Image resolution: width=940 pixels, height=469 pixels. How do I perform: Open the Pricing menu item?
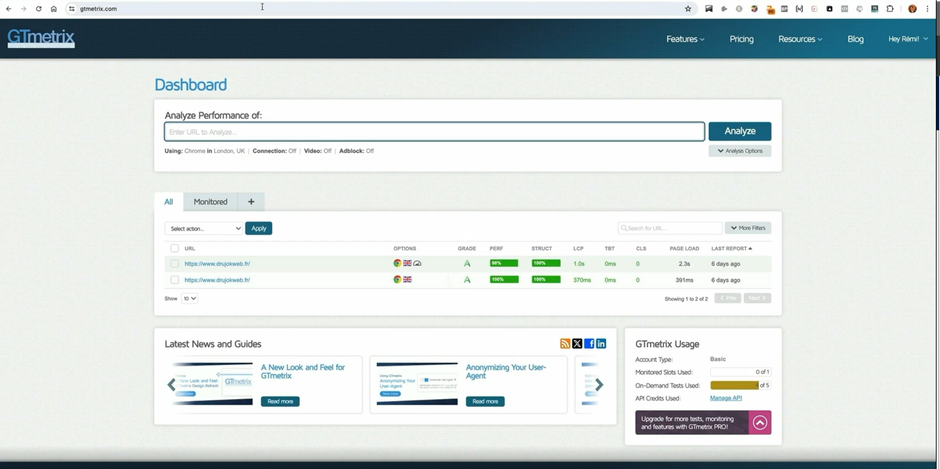(x=742, y=39)
